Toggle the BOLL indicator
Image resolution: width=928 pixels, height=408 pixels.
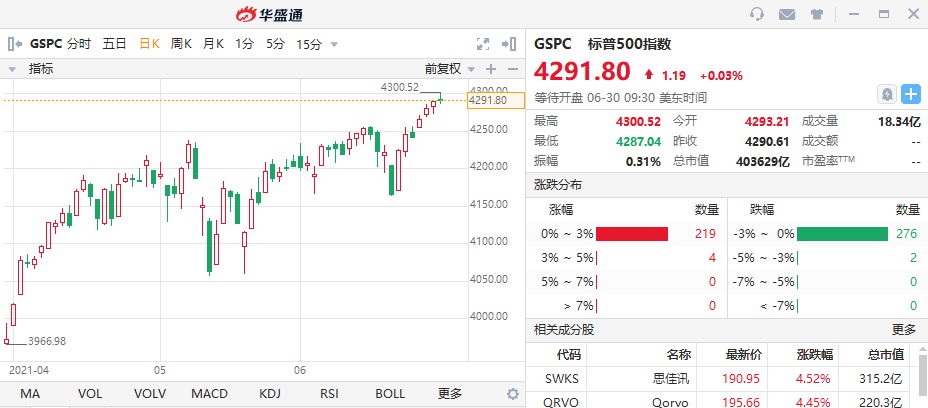pos(390,394)
